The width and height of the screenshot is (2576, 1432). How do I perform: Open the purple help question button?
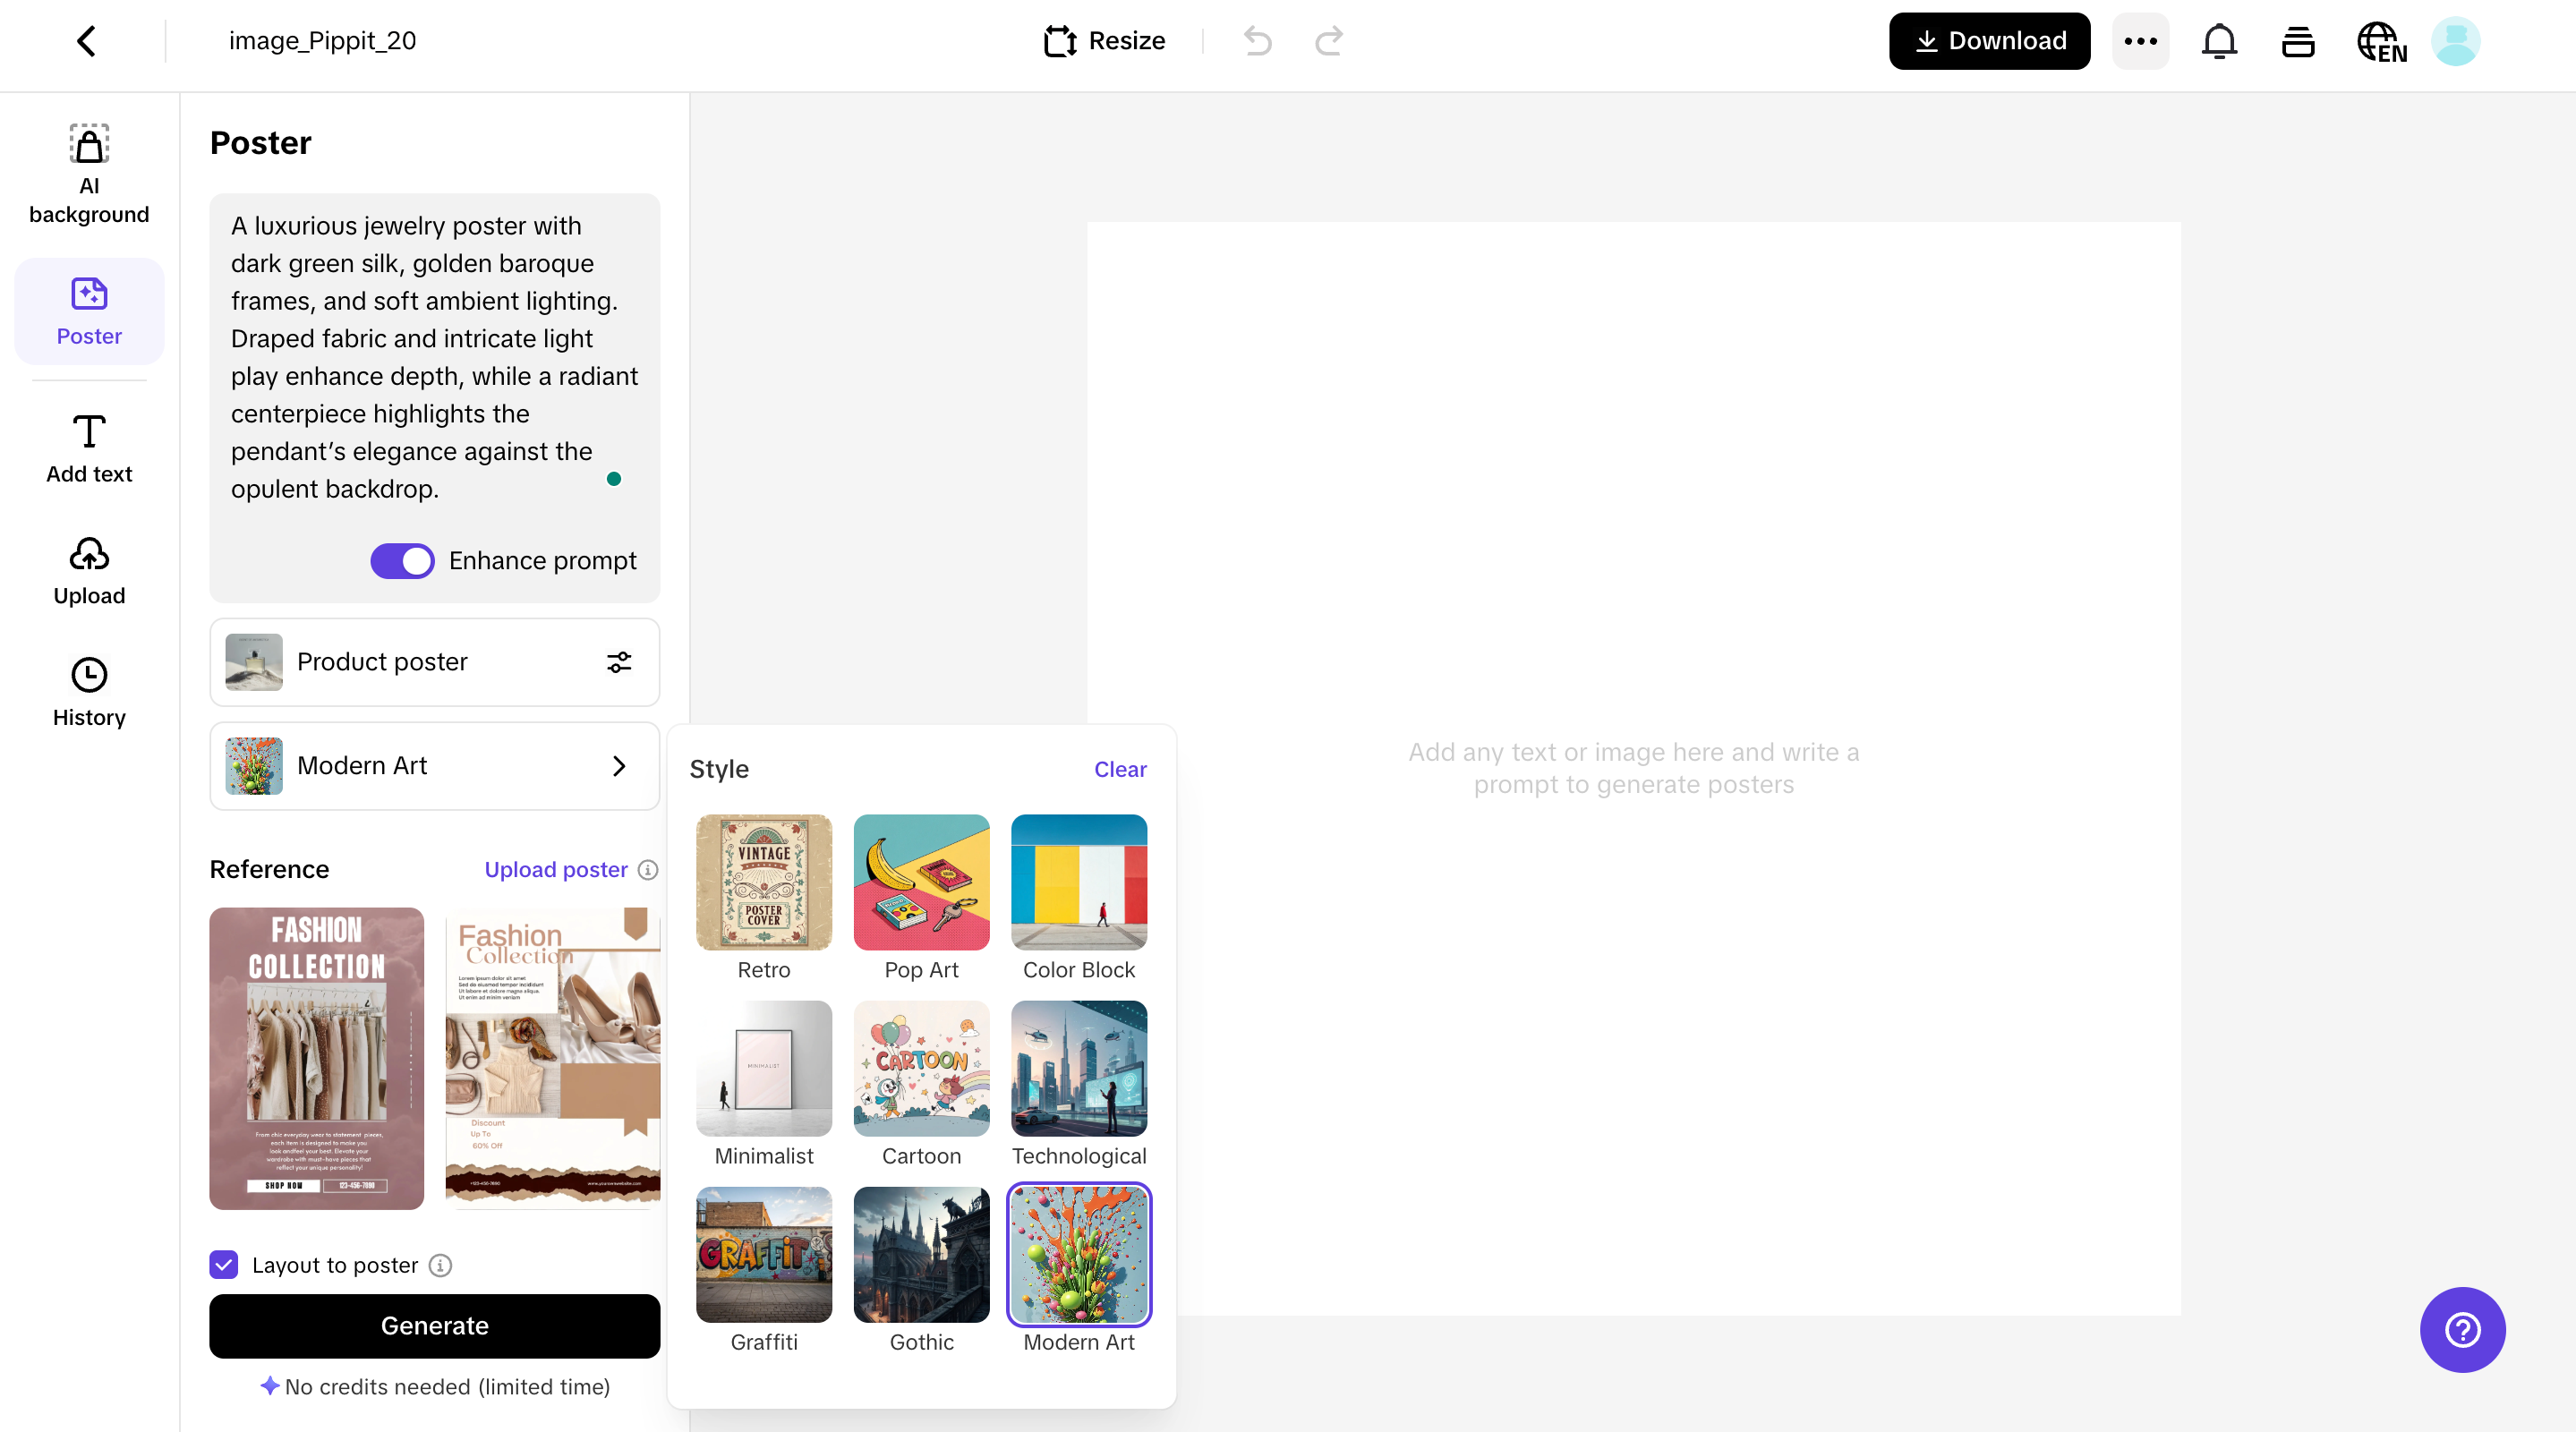pyautogui.click(x=2462, y=1329)
